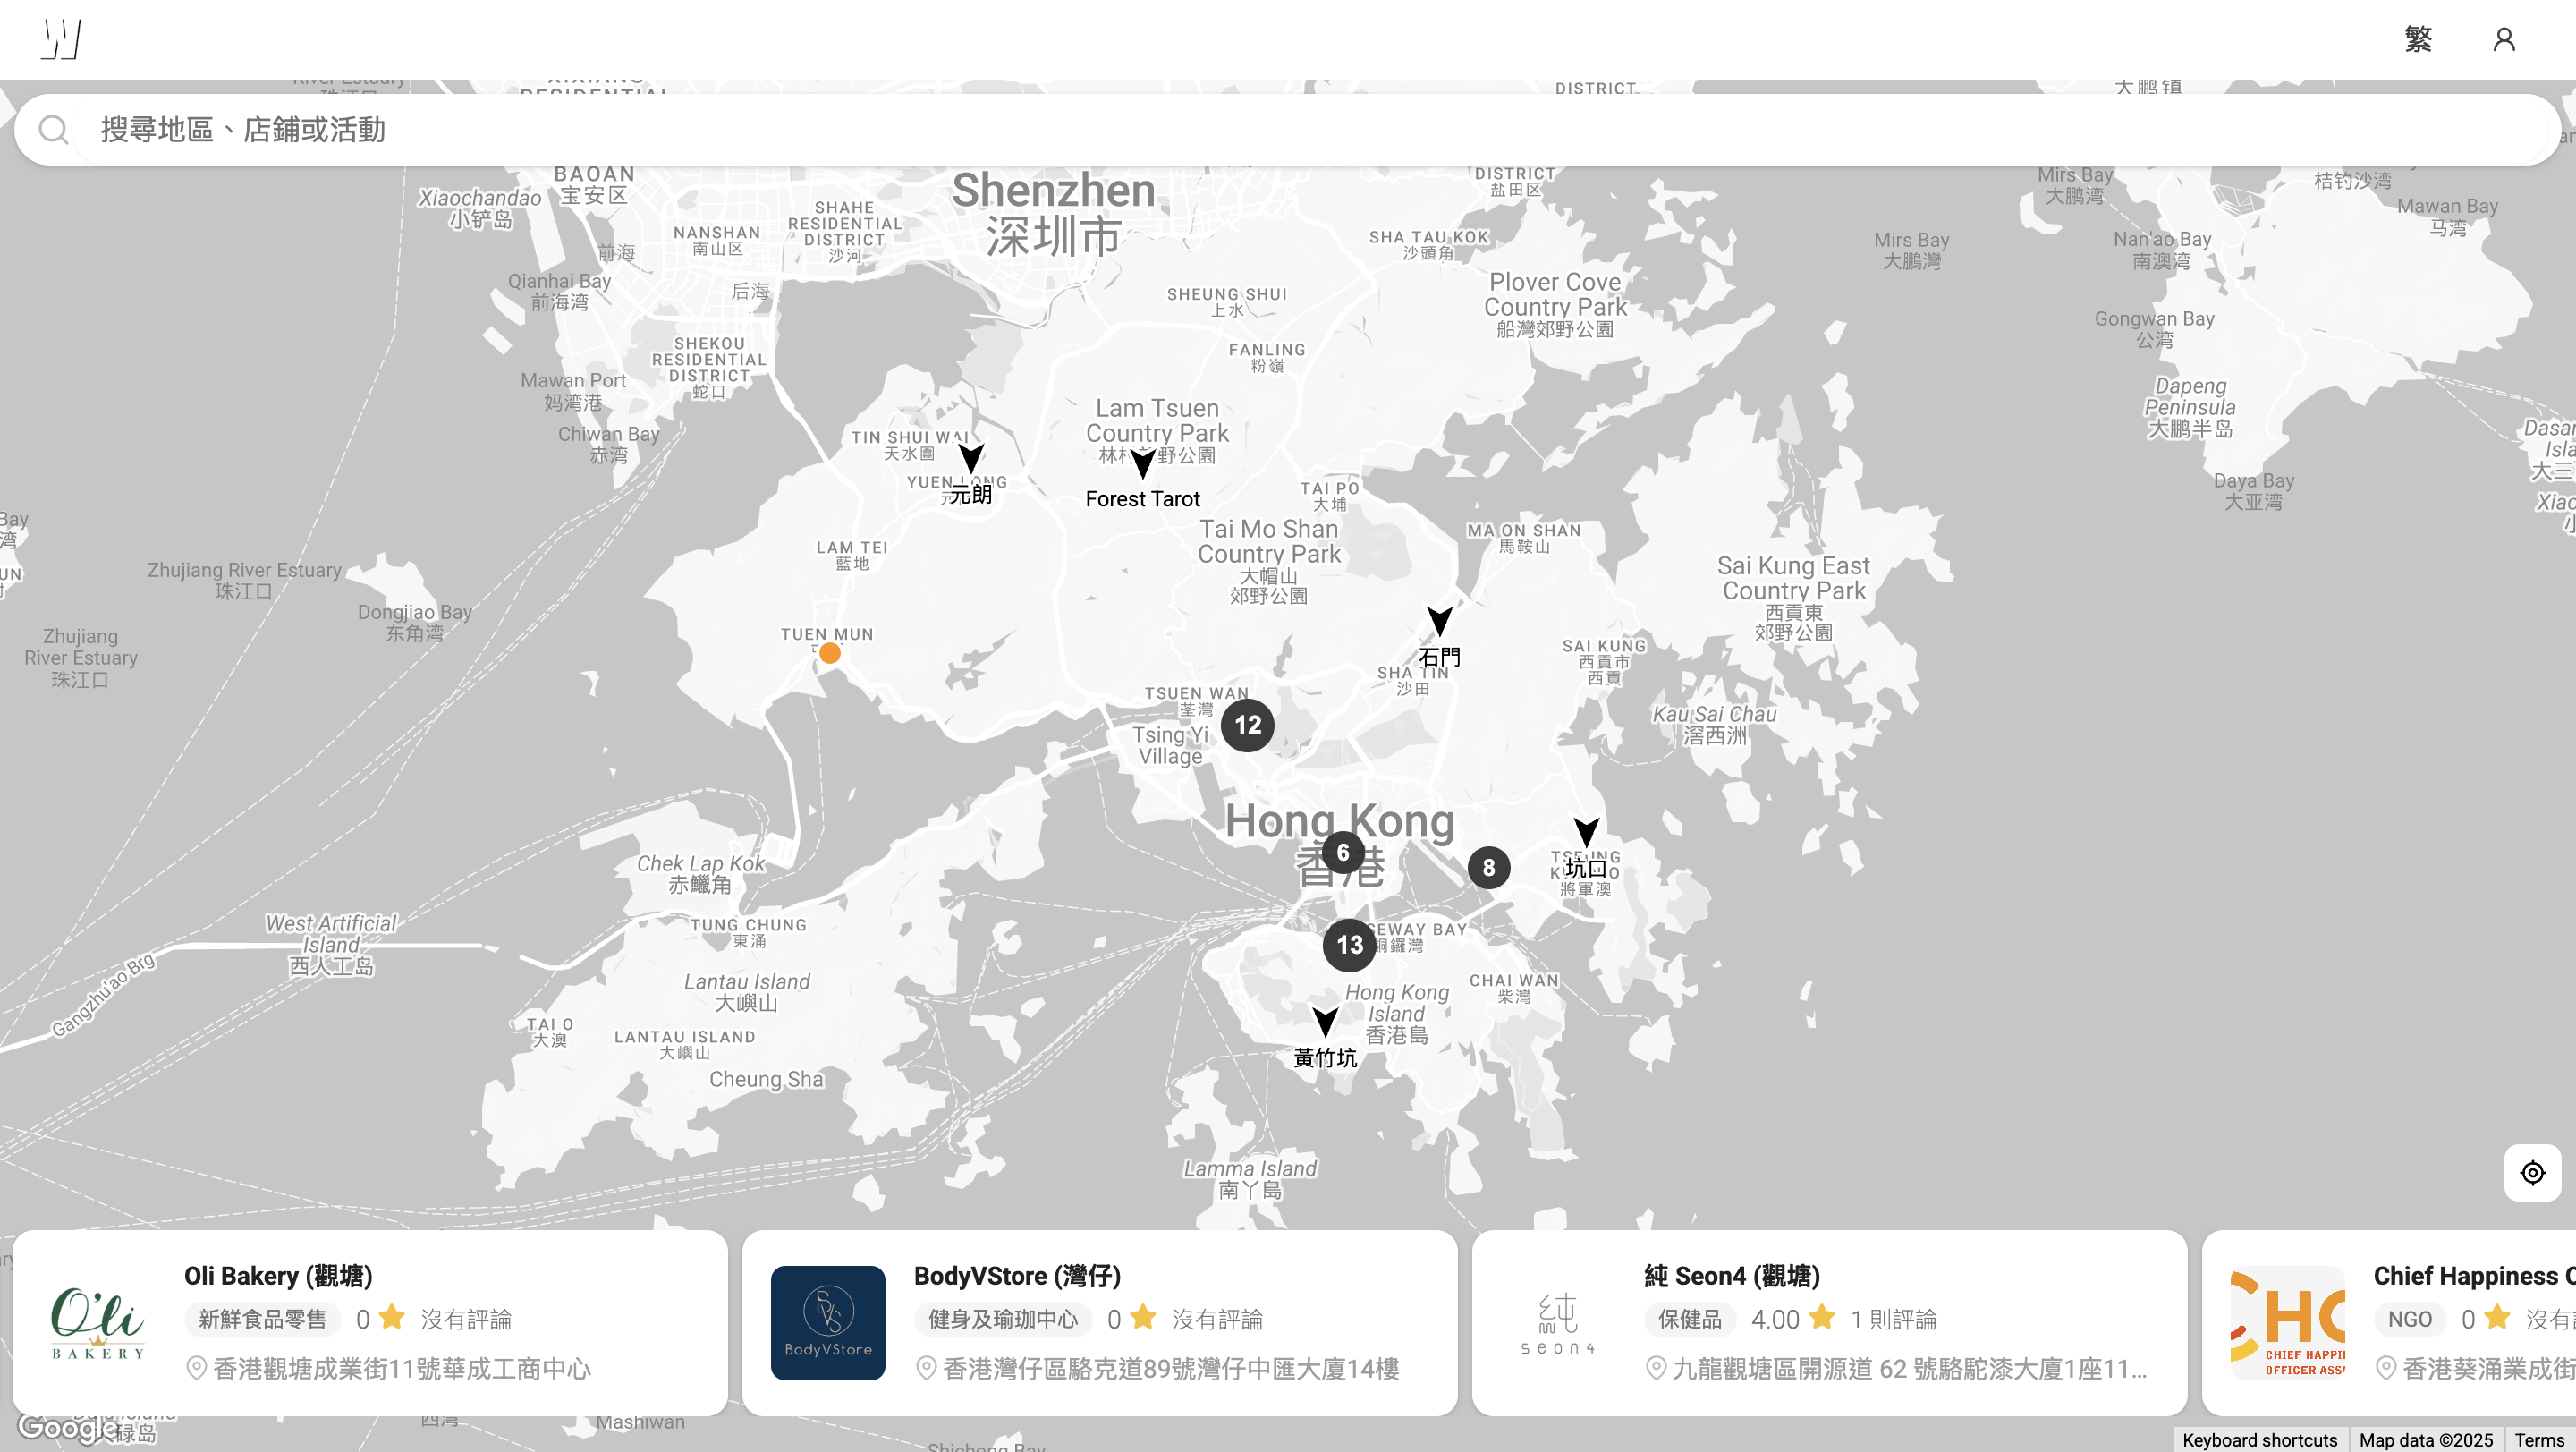Click 沒有評論 text on BodyVStore card
2576x1452 pixels.
click(x=1217, y=1319)
